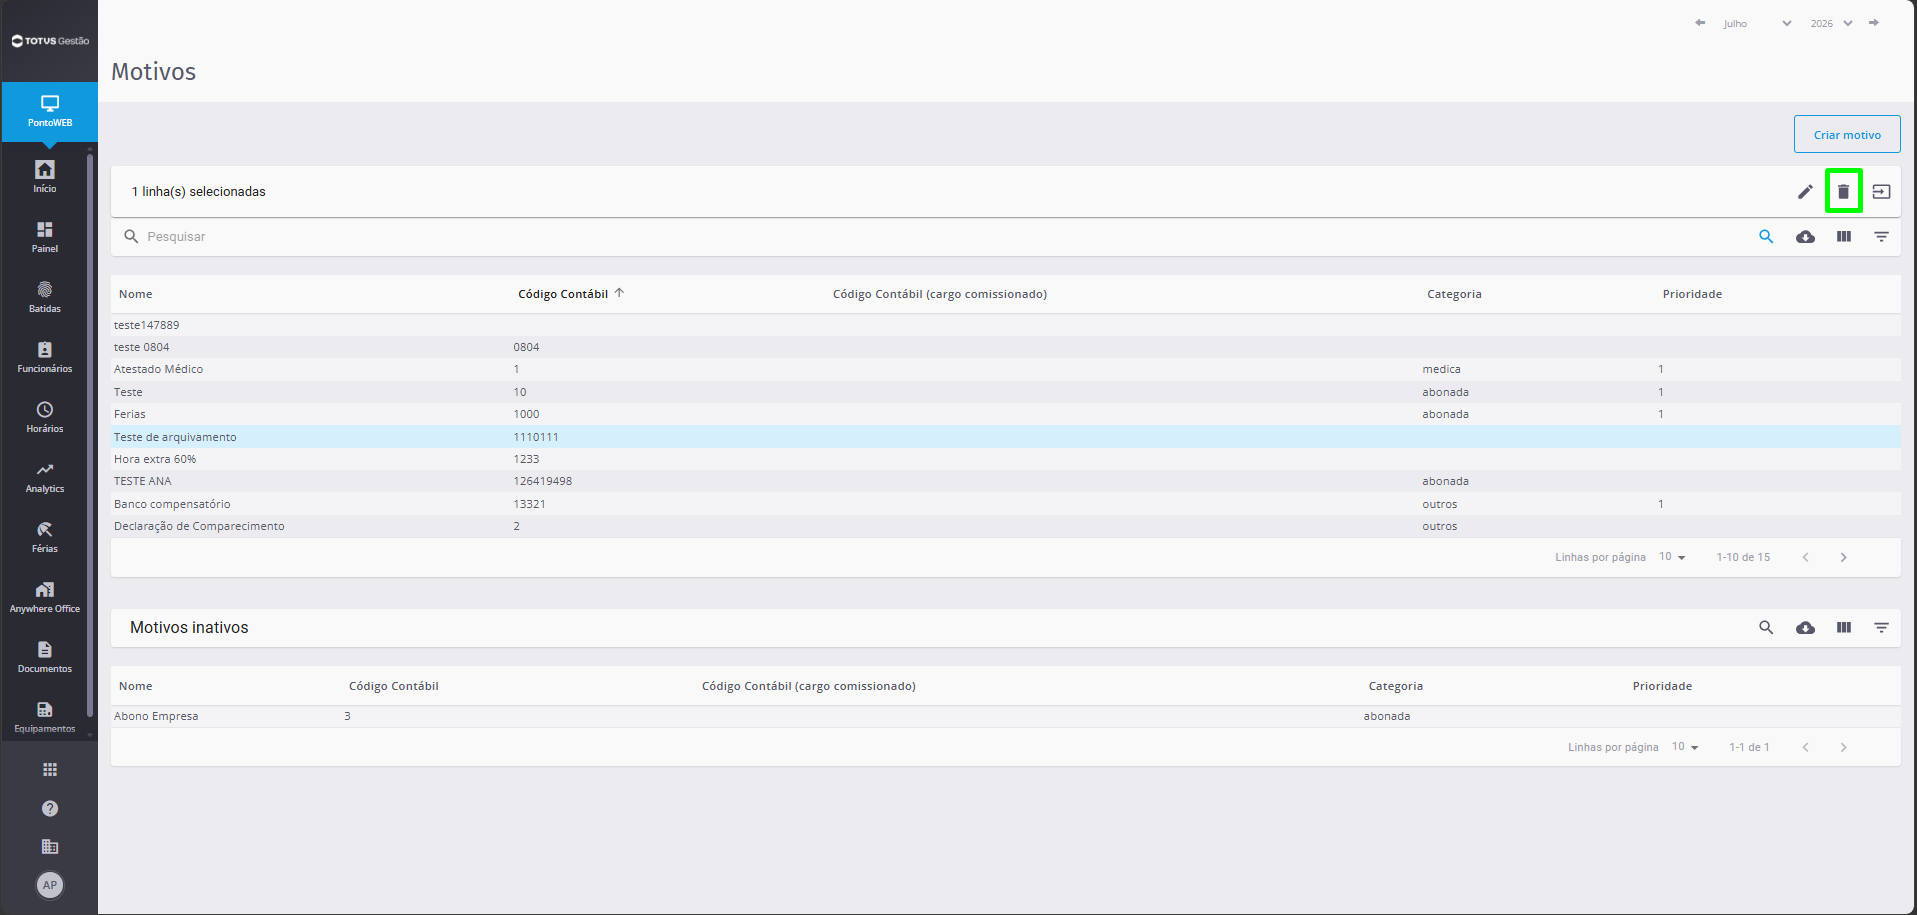Sort inativos table by Nome header
This screenshot has width=1917, height=915.
136,686
